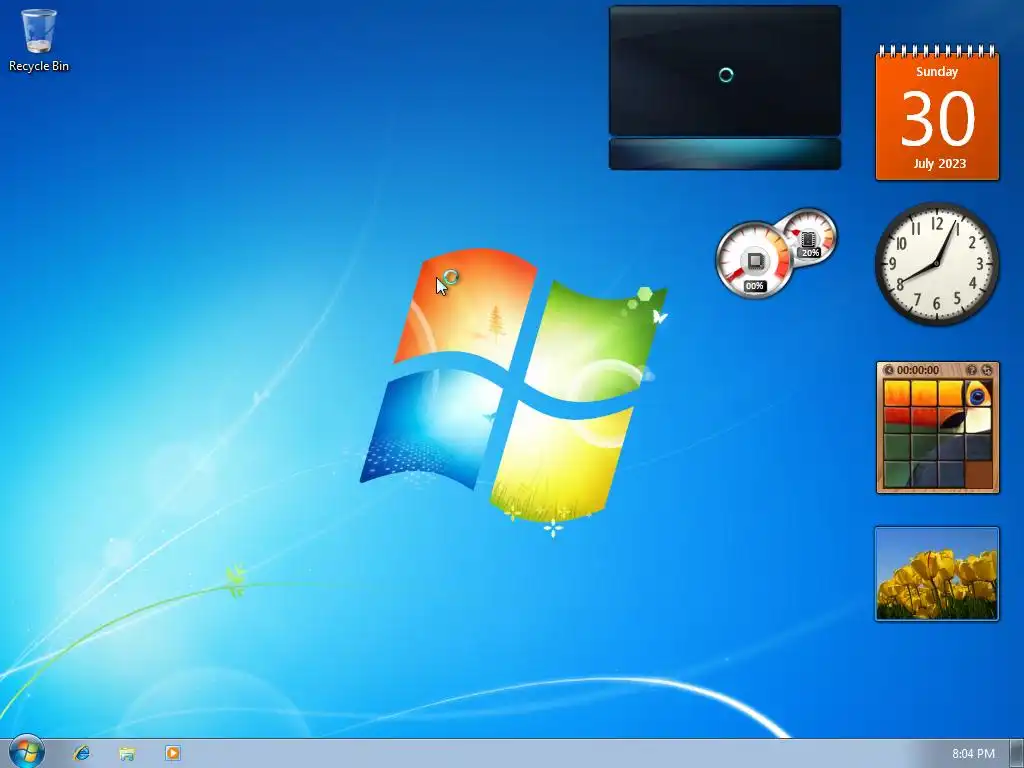This screenshot has height=768, width=1024.
Task: Select the analog Clock gadget
Action: click(937, 263)
